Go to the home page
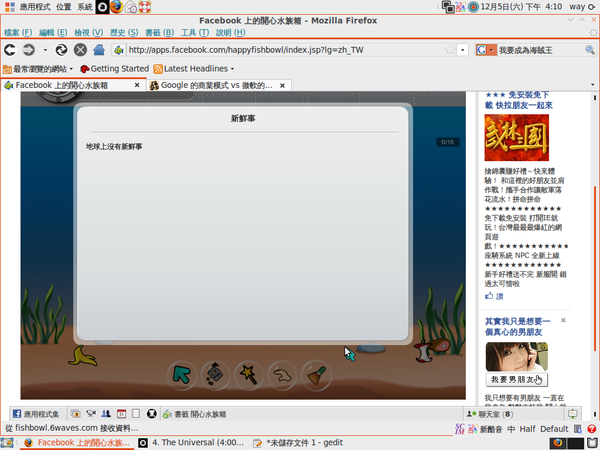Viewport: 600px width, 450px height. click(x=99, y=50)
